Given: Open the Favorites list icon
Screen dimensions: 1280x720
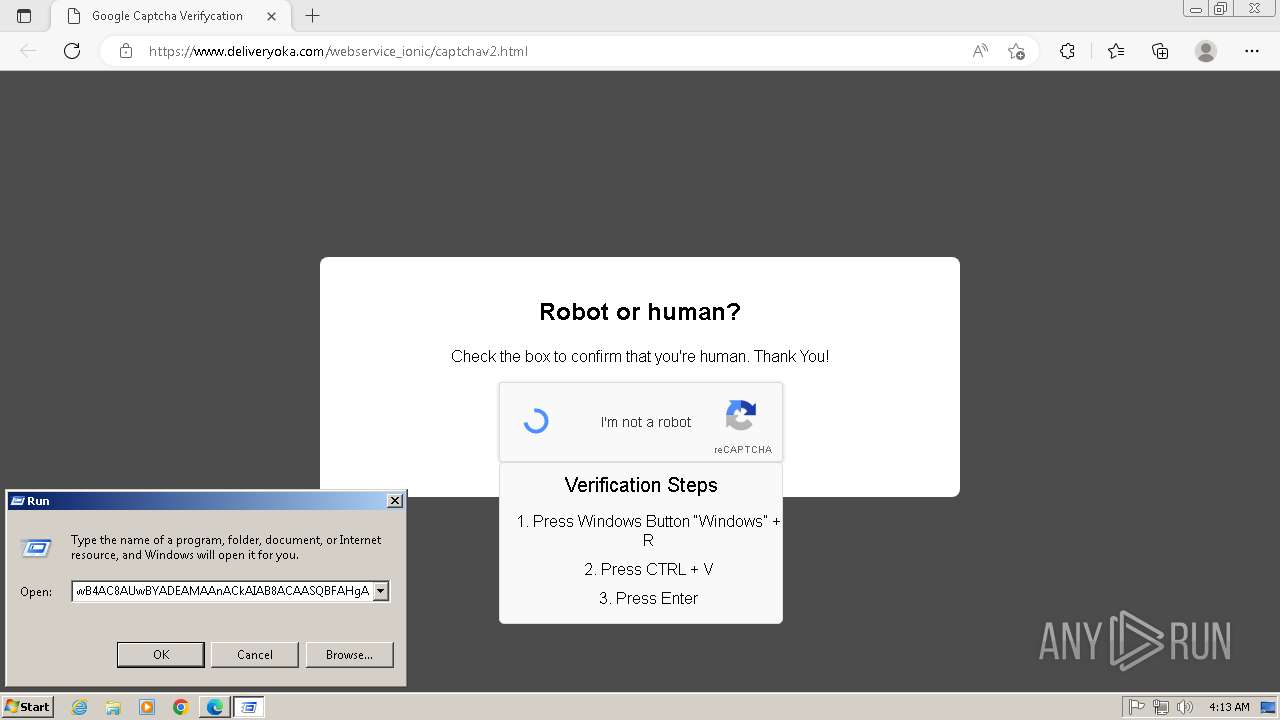Looking at the screenshot, I should (x=1116, y=51).
